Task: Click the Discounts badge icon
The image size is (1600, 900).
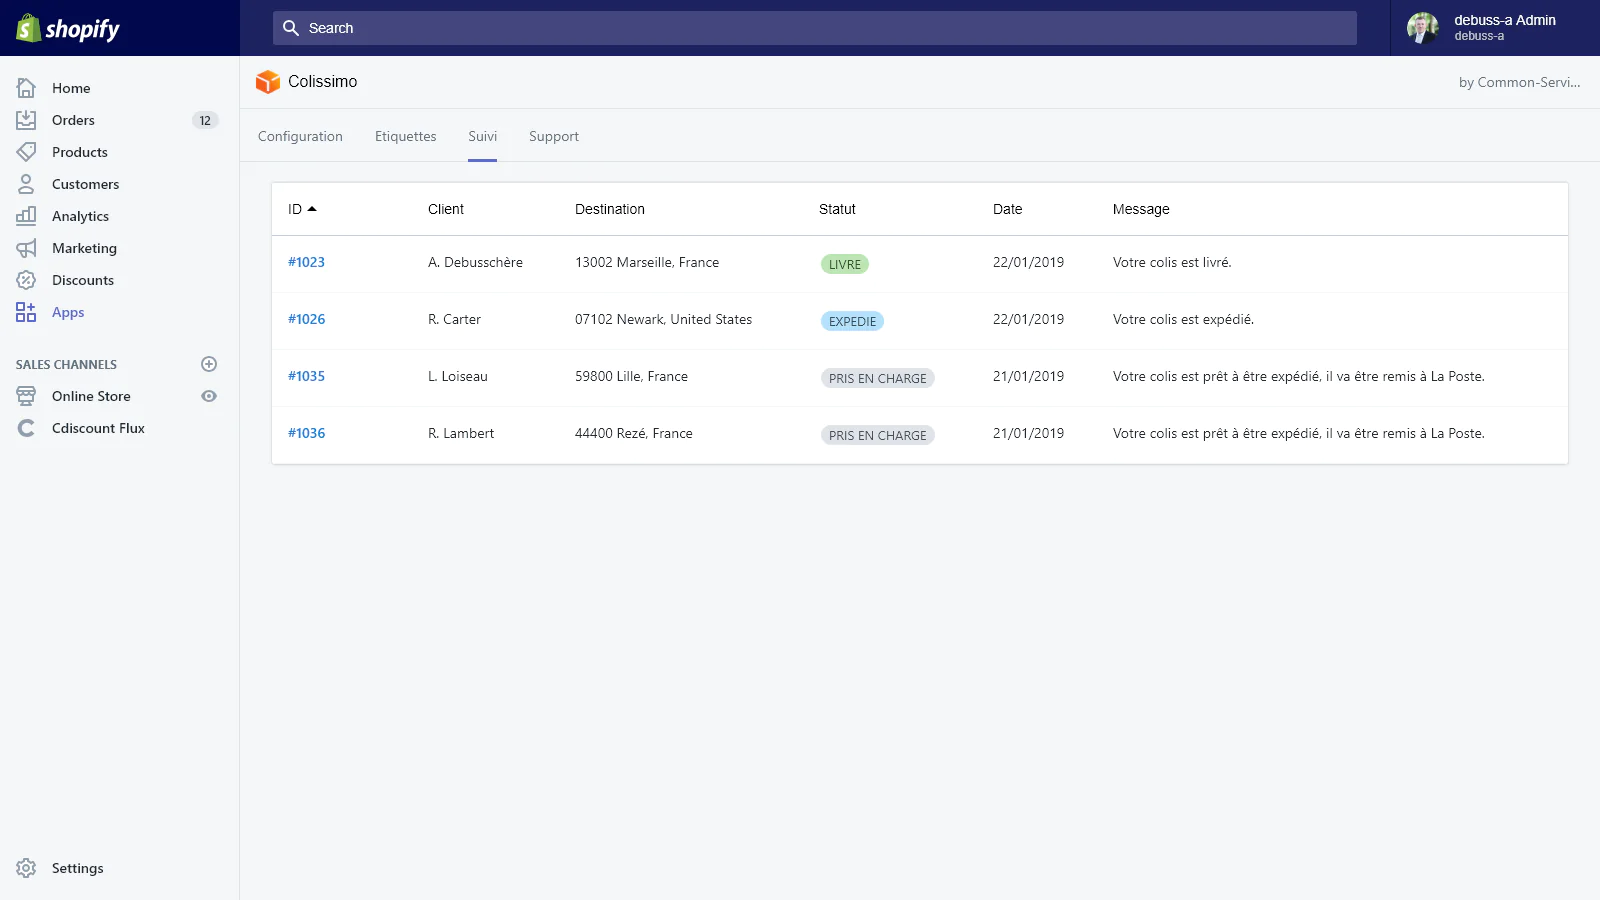Action: [26, 280]
